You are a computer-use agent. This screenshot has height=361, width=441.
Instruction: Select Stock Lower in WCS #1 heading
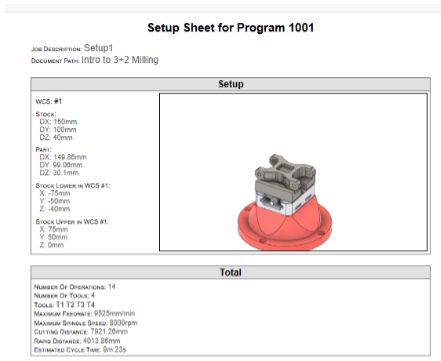pyautogui.click(x=73, y=186)
